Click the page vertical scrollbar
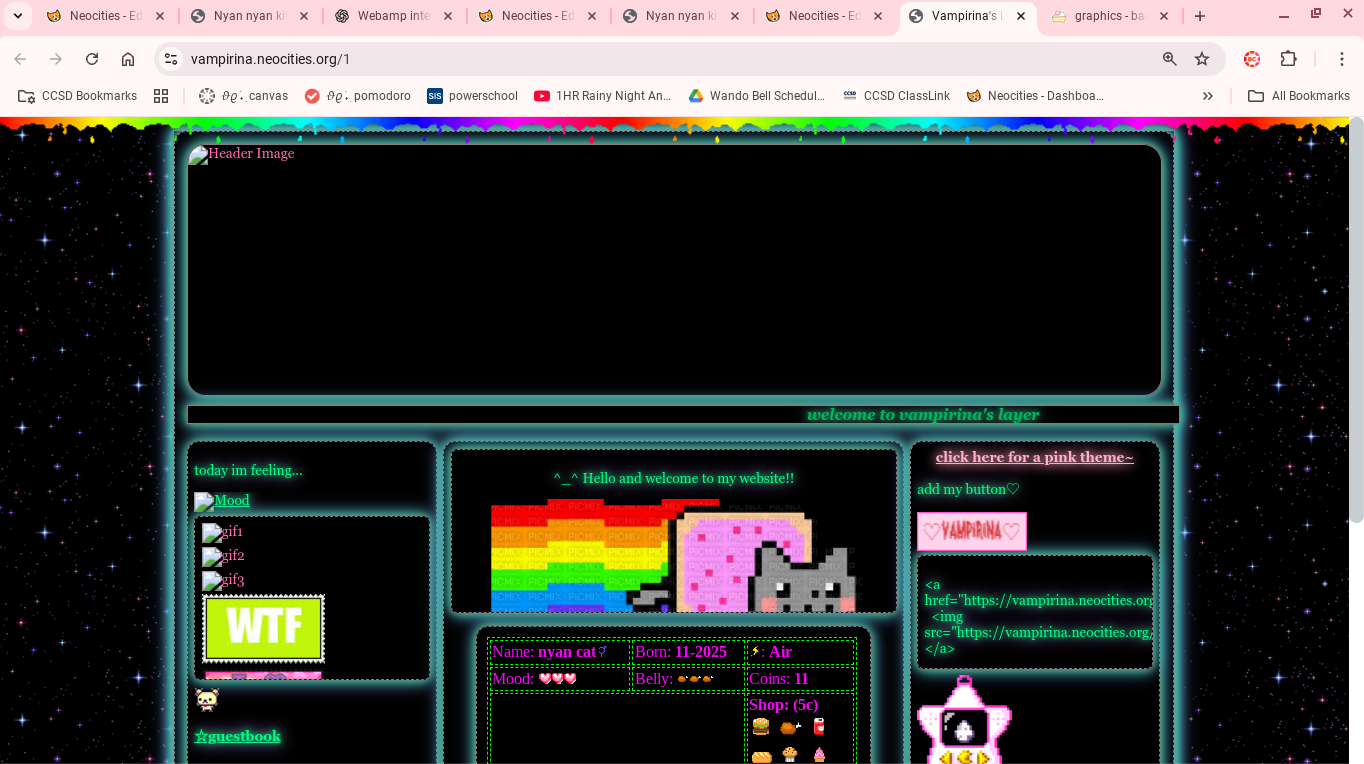 click(1356, 320)
